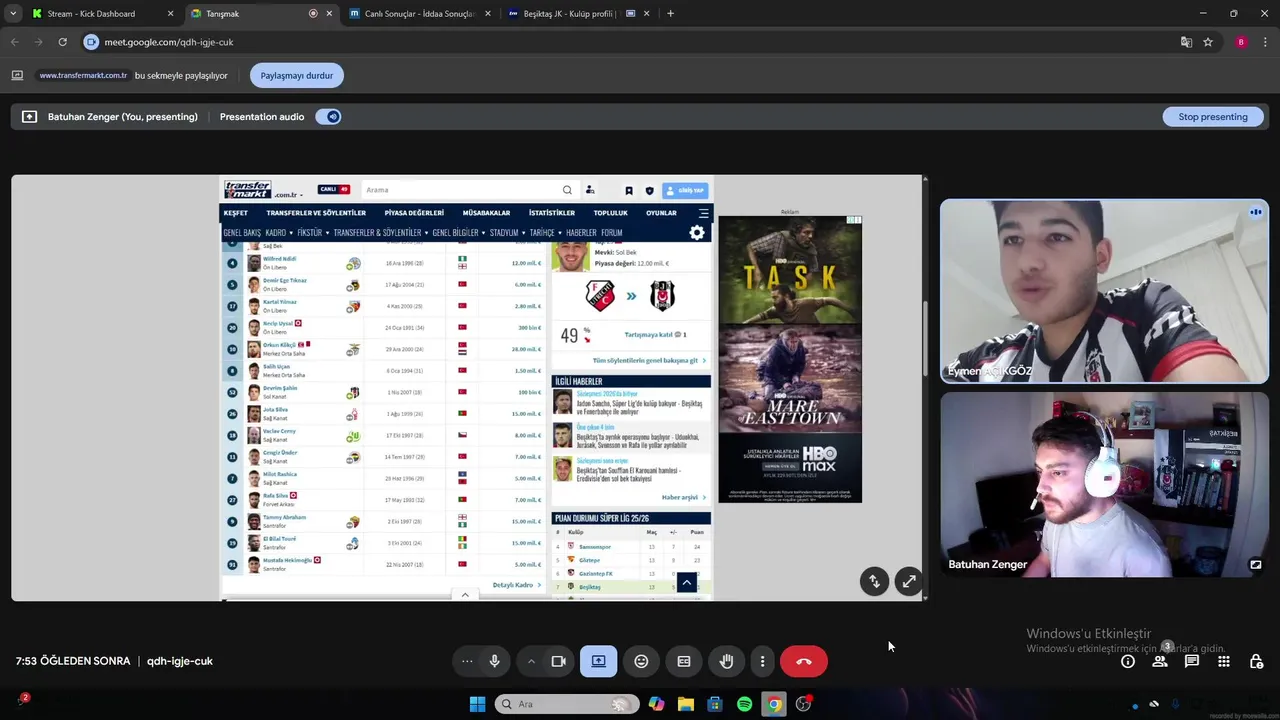Click the collapse chevron at page bottom
This screenshot has width=1280, height=720.
pos(464,595)
